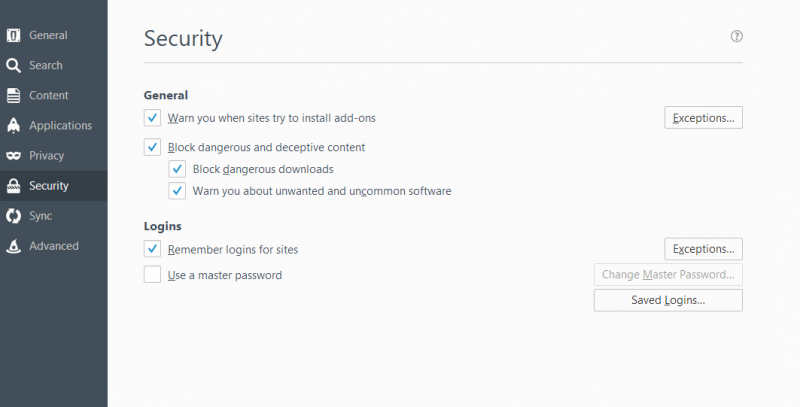This screenshot has width=800, height=407.
Task: Enable Use a master password
Action: click(153, 275)
